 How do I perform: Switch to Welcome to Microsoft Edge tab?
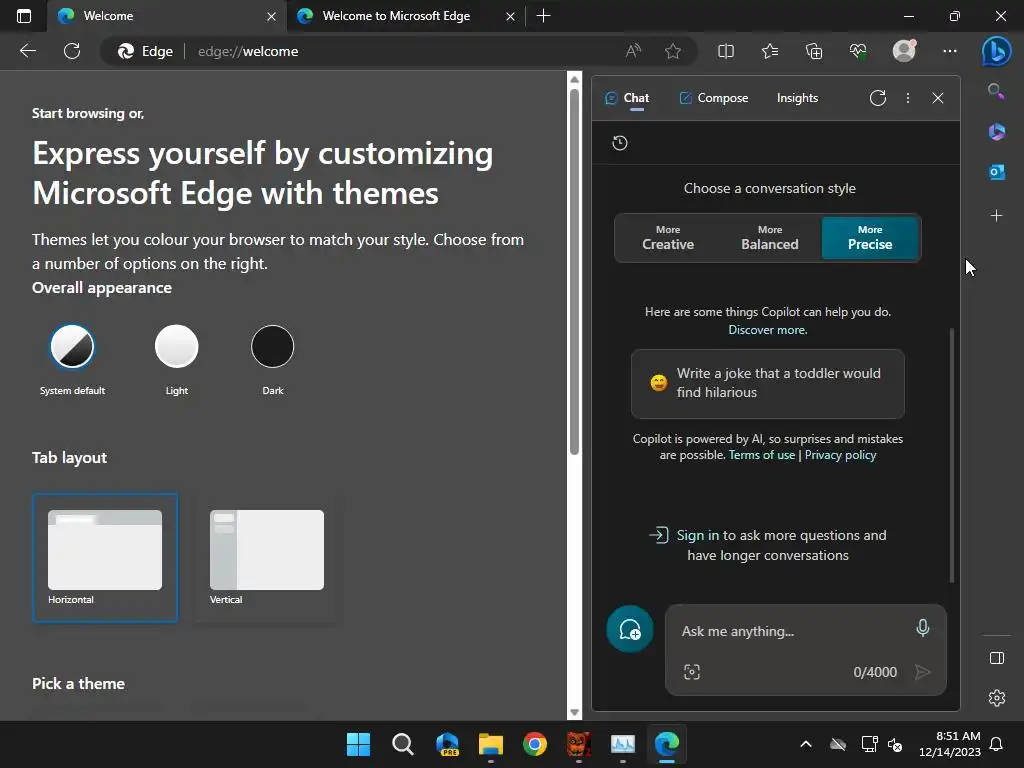click(x=396, y=16)
